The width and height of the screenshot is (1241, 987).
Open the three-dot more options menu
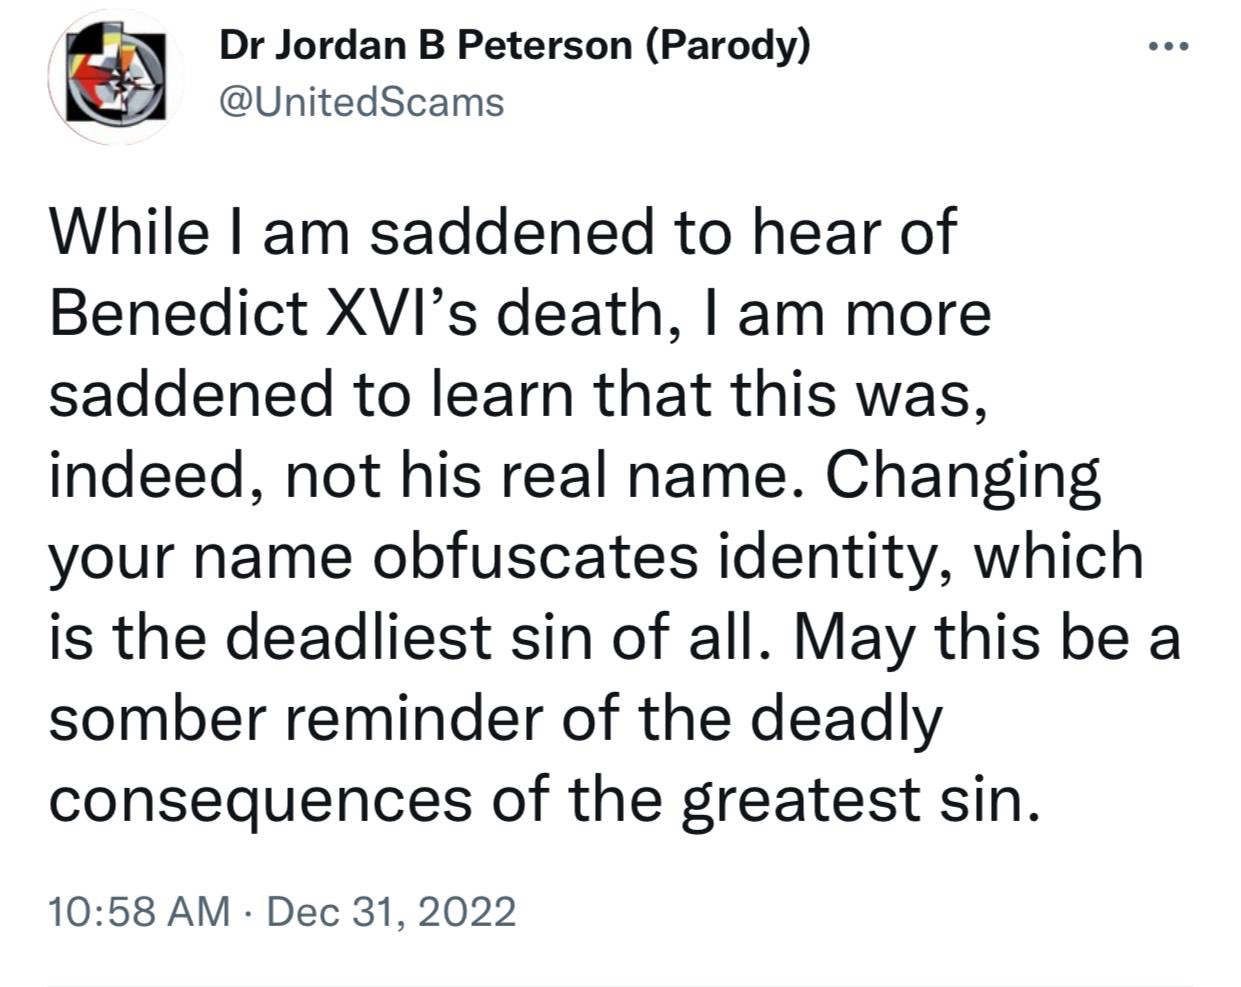click(x=1168, y=47)
